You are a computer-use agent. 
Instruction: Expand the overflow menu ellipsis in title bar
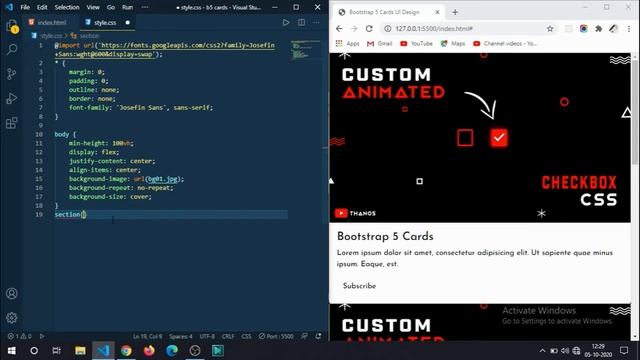point(145,7)
